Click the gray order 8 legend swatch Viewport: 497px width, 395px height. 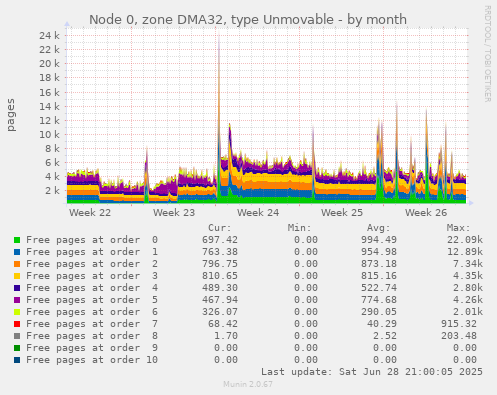pos(17,336)
